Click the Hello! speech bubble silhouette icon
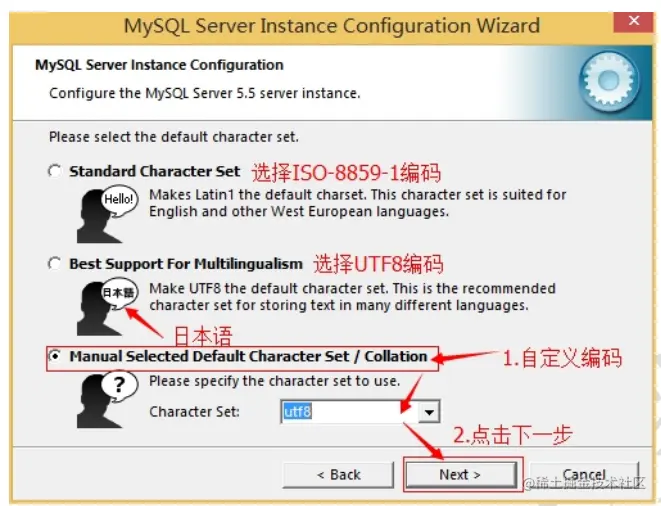Image resolution: width=661 pixels, height=506 pixels. coord(107,214)
